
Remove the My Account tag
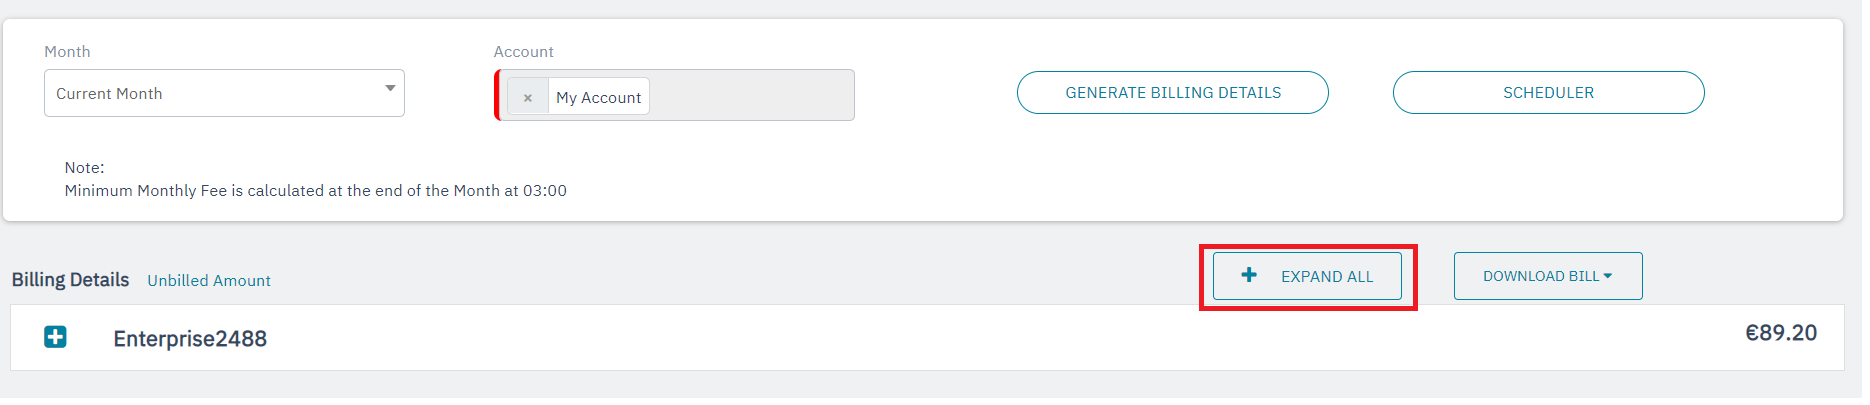click(527, 97)
